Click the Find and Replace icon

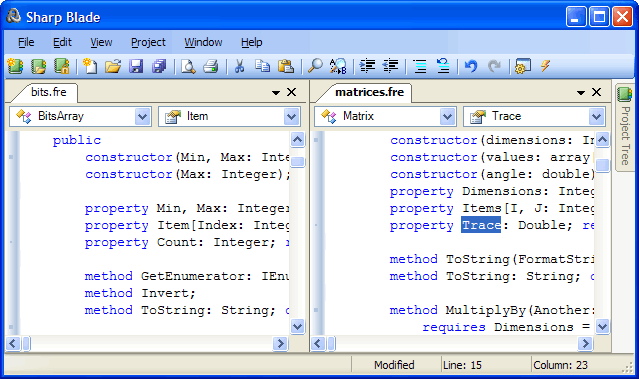tap(338, 66)
